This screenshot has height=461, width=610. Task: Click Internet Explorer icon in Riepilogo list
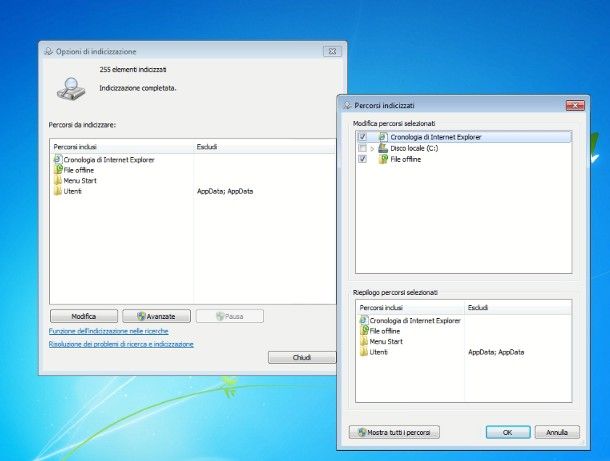tap(363, 320)
